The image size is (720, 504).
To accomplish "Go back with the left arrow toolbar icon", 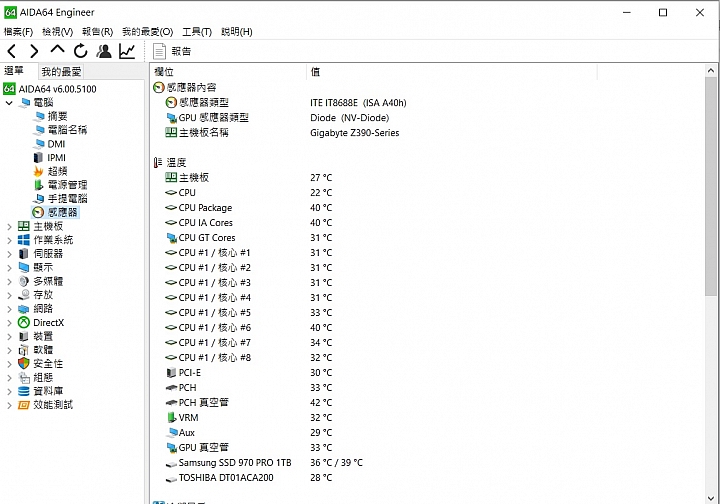I will coord(12,51).
